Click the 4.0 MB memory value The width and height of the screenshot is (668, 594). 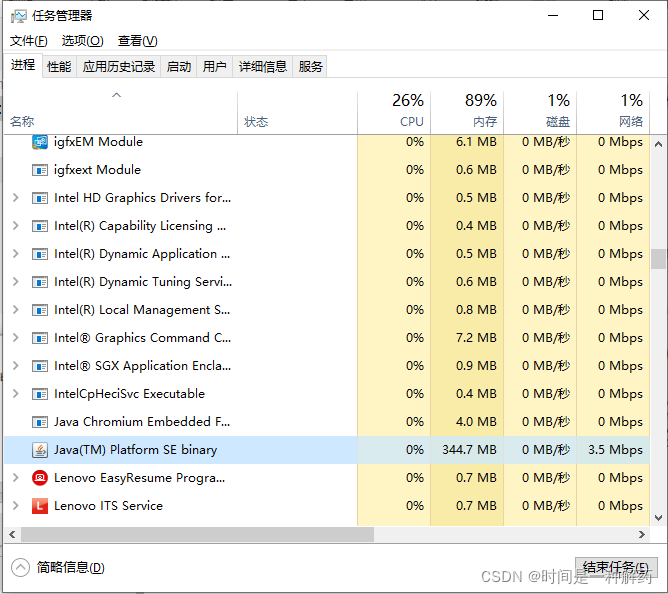[x=476, y=422]
